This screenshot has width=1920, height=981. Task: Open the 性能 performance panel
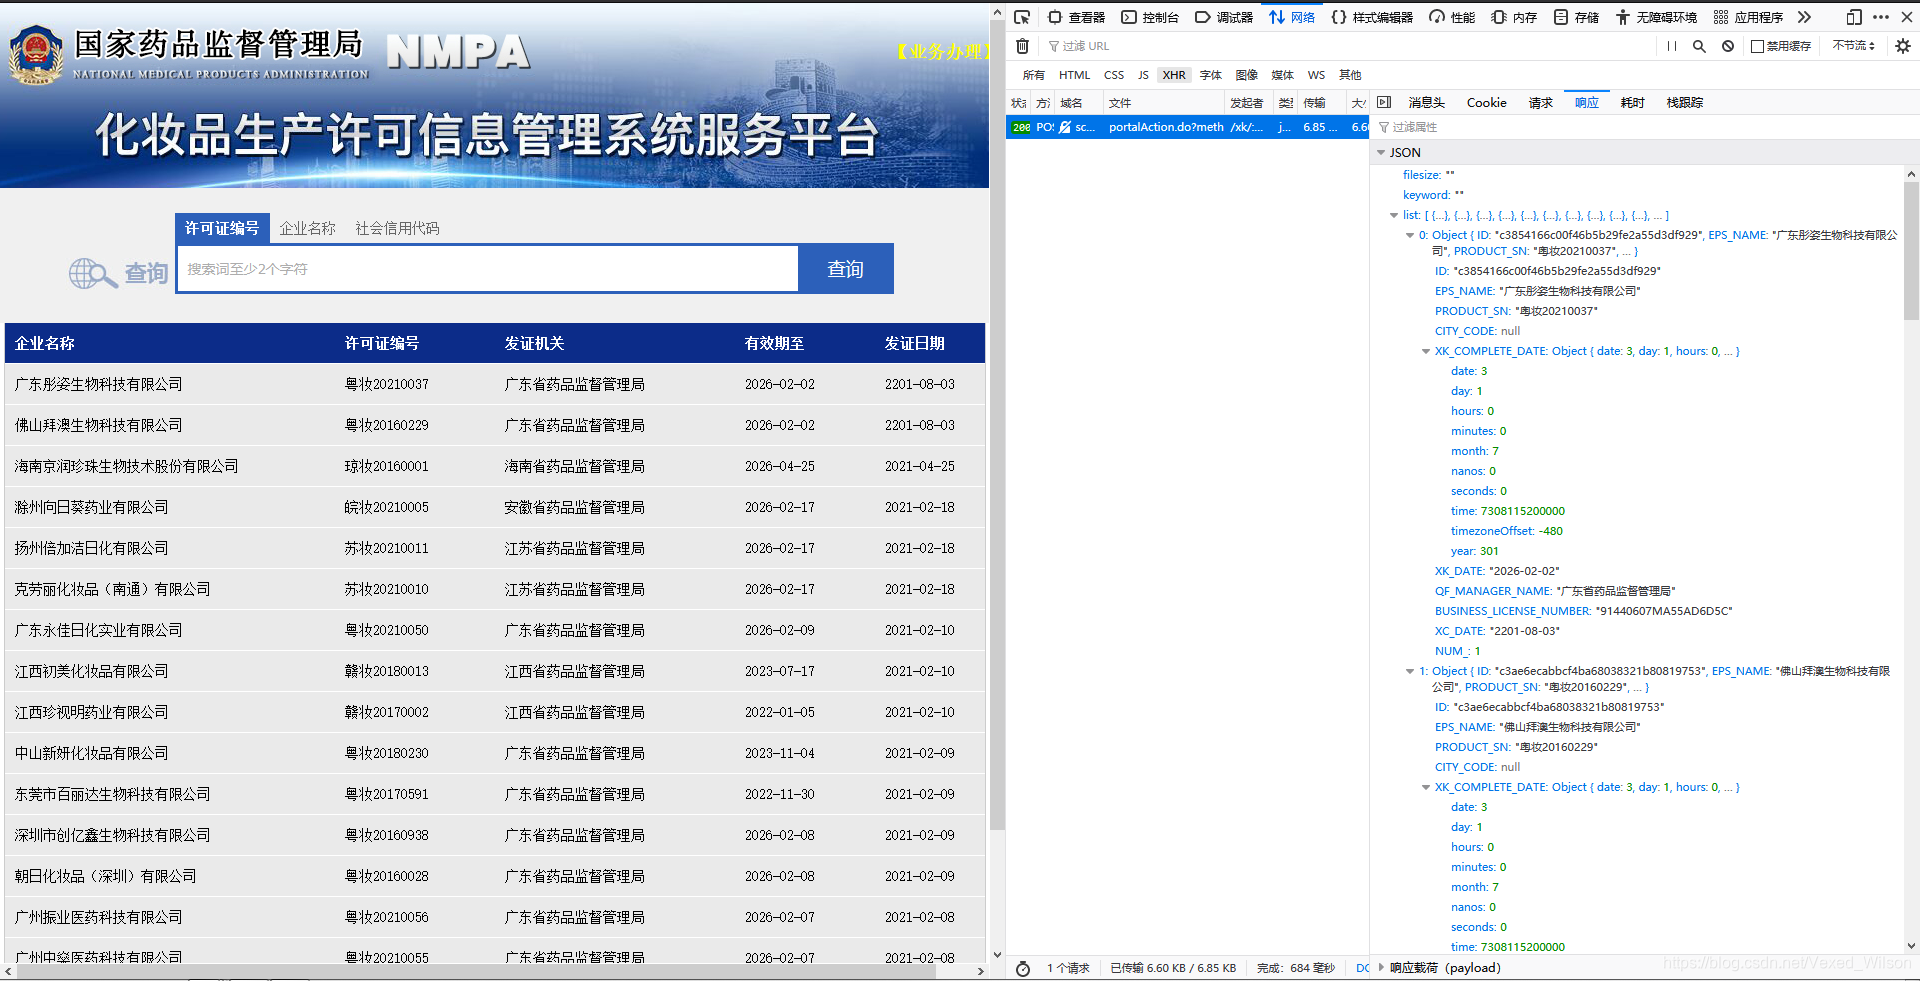1452,17
